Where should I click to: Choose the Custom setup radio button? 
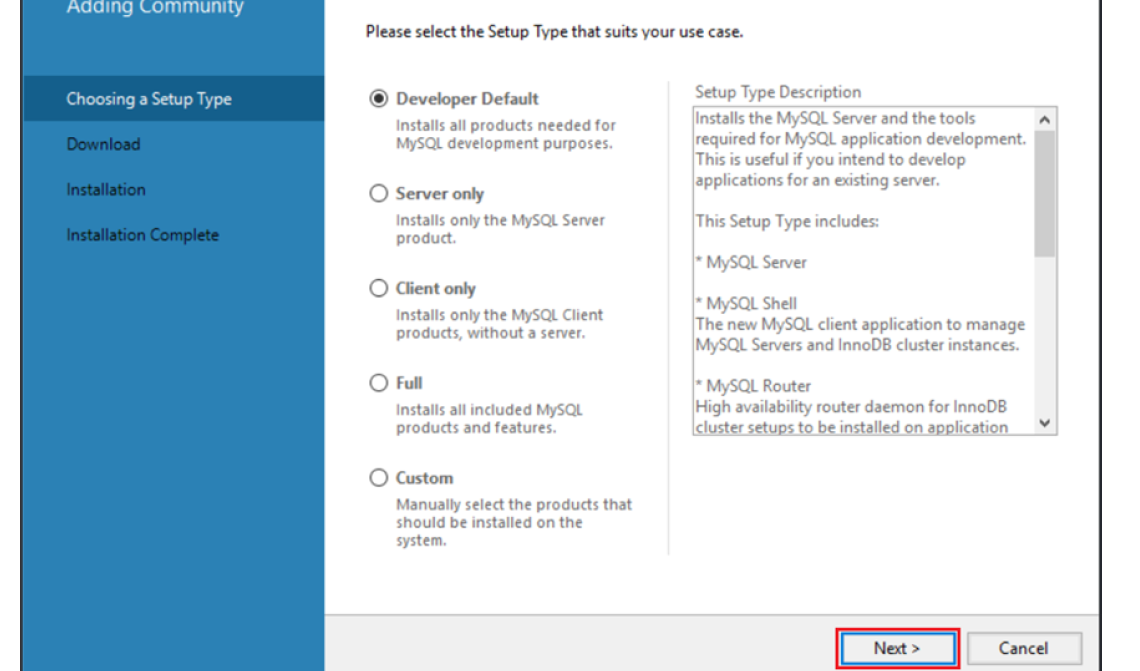pos(378,478)
